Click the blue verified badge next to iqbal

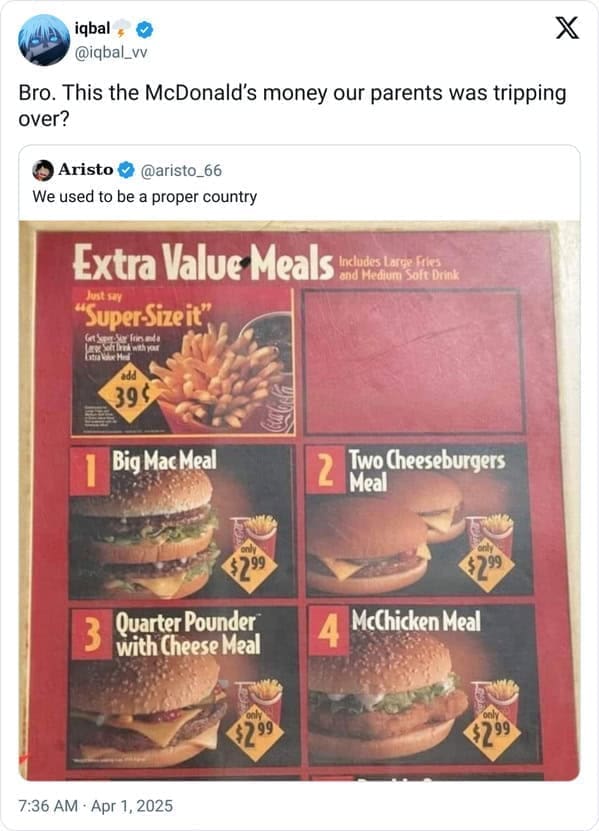pos(144,30)
